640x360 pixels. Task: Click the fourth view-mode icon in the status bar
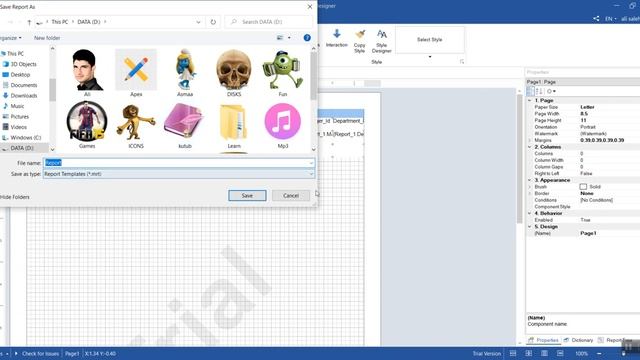point(560,353)
